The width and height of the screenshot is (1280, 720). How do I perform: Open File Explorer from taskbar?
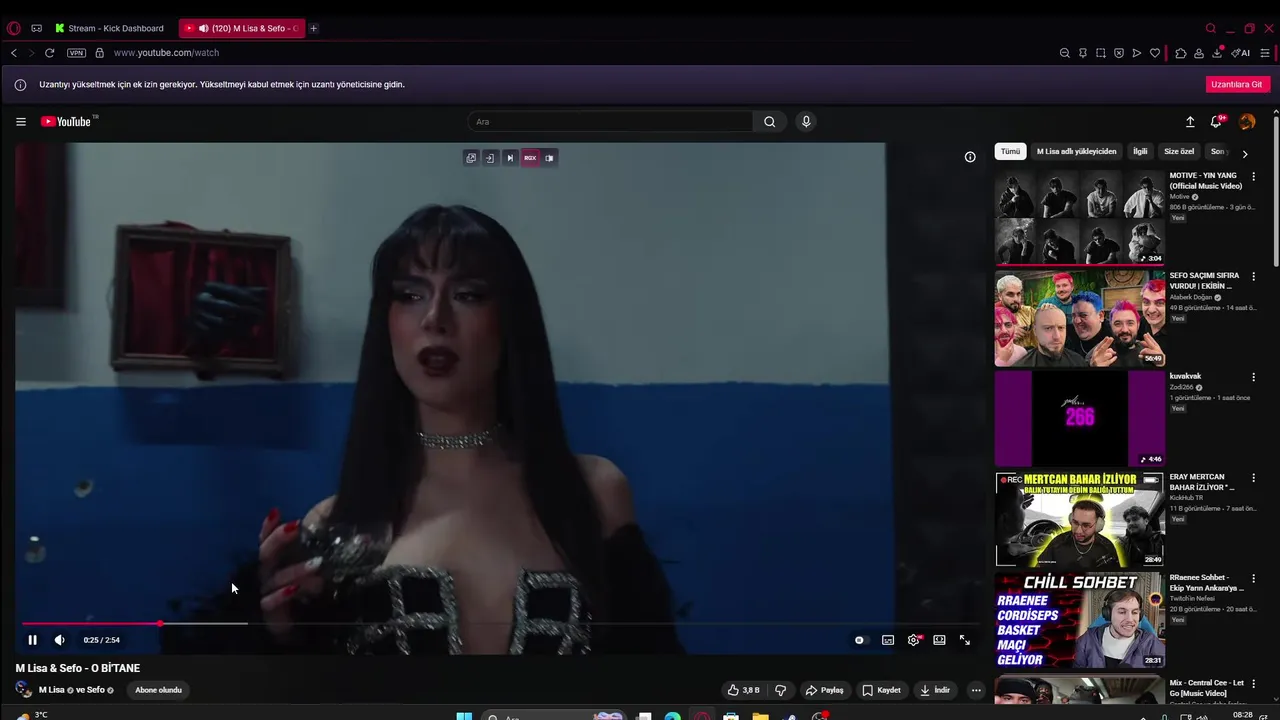click(x=761, y=716)
